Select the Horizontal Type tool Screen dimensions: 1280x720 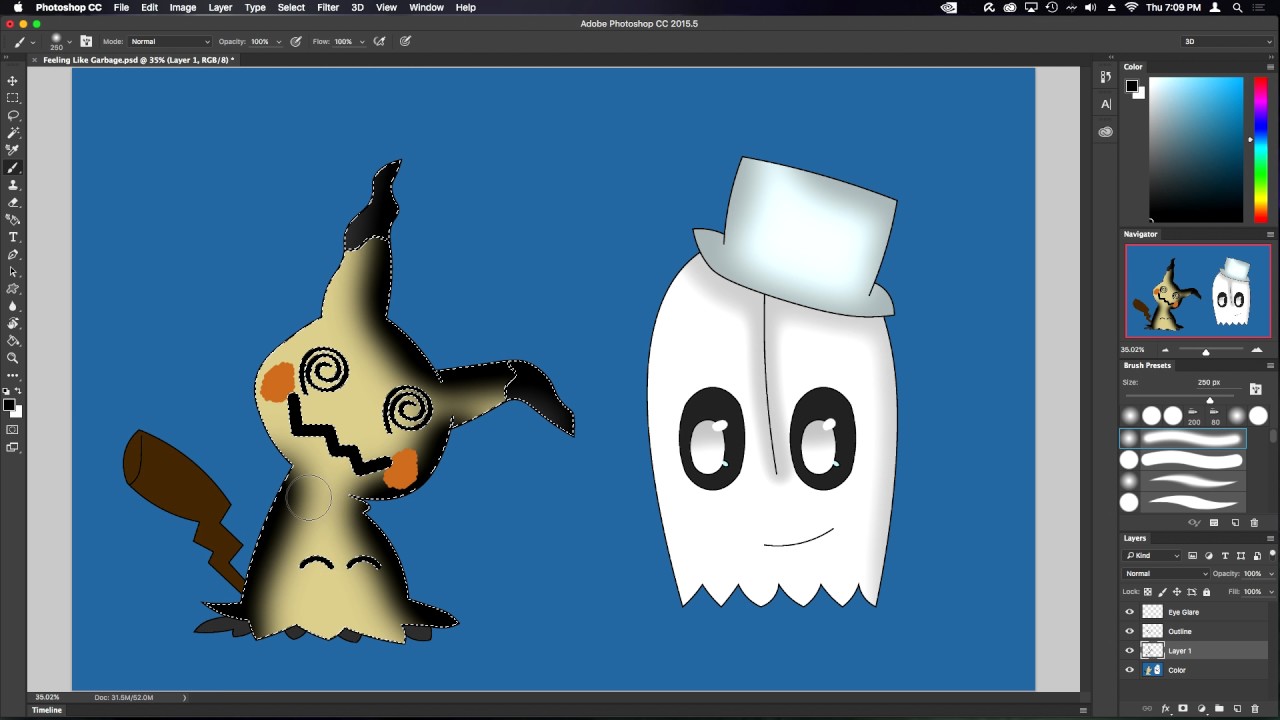click(x=13, y=237)
